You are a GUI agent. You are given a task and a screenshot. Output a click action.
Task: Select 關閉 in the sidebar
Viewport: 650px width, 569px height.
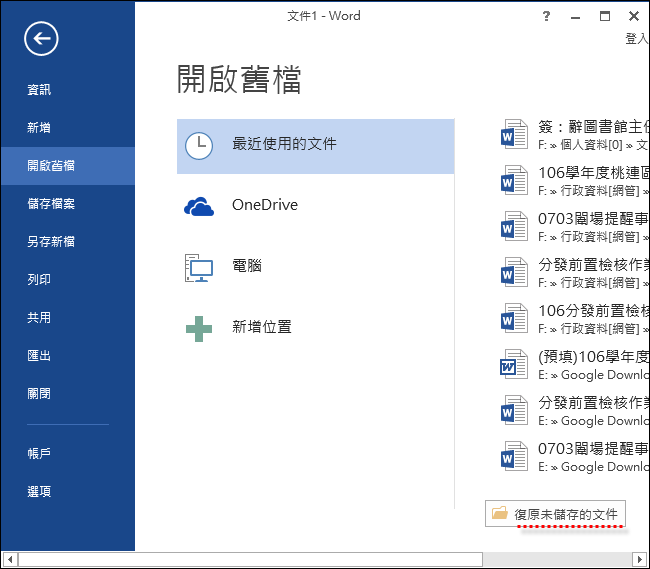68,394
